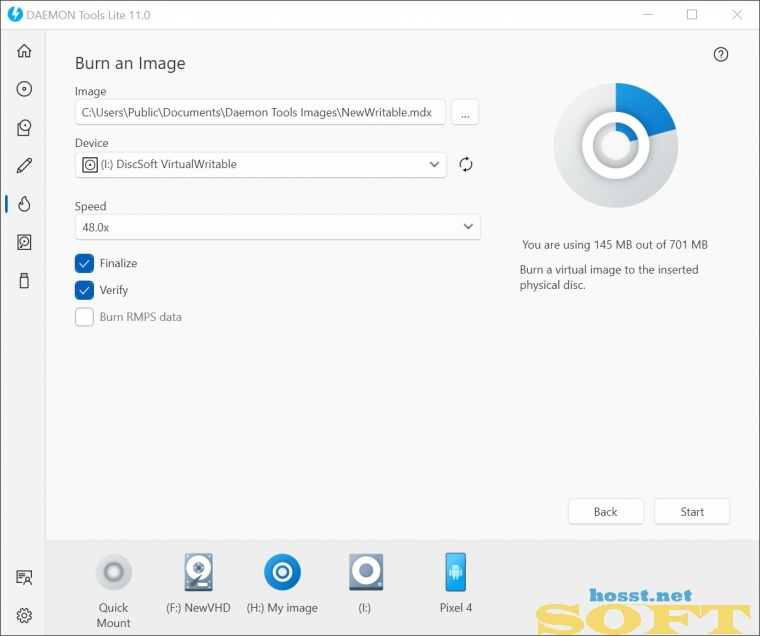
Task: Open the Virtual HDD sidebar icon
Action: pyautogui.click(x=24, y=242)
